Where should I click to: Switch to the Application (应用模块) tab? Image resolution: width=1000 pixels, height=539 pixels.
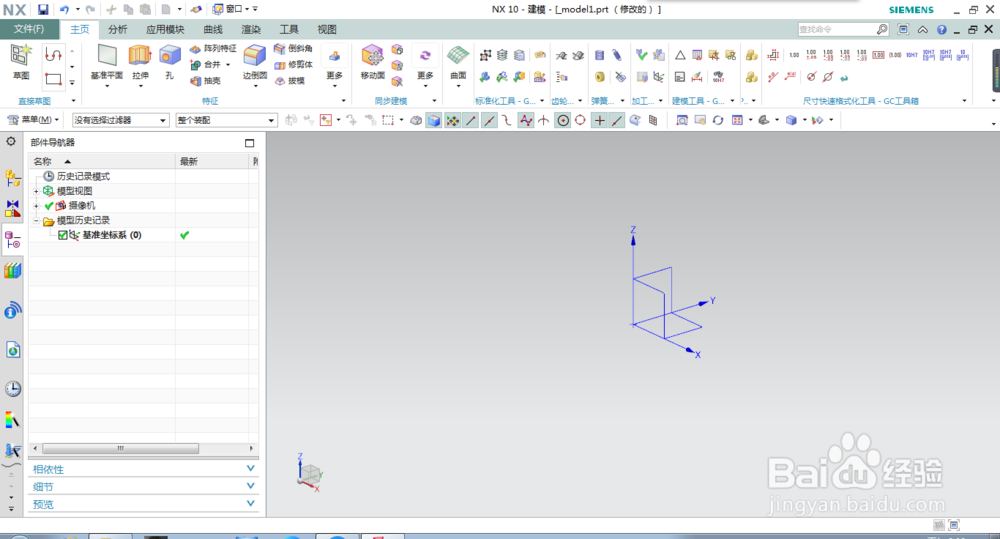[165, 29]
